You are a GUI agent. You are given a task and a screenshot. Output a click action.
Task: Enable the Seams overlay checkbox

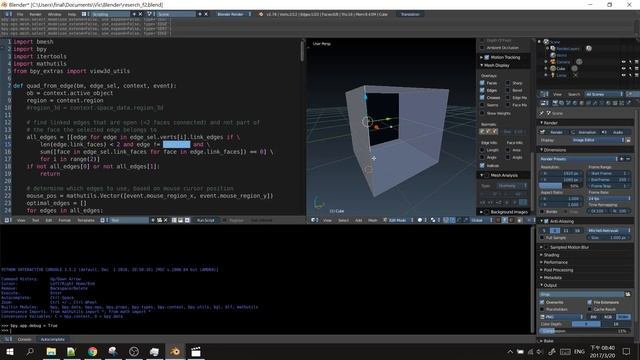coord(482,105)
